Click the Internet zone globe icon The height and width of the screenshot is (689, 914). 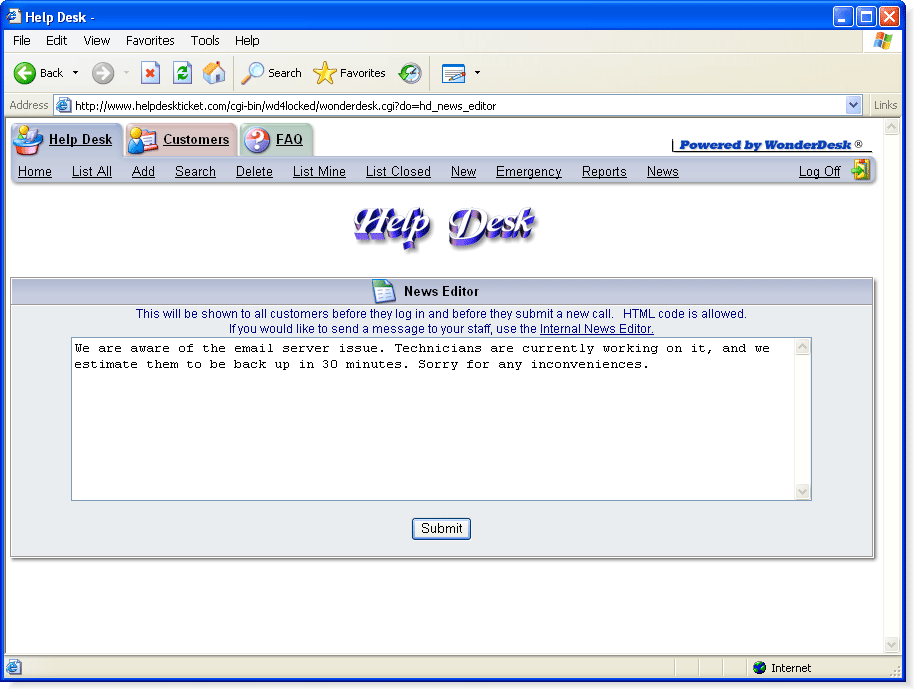coord(759,667)
